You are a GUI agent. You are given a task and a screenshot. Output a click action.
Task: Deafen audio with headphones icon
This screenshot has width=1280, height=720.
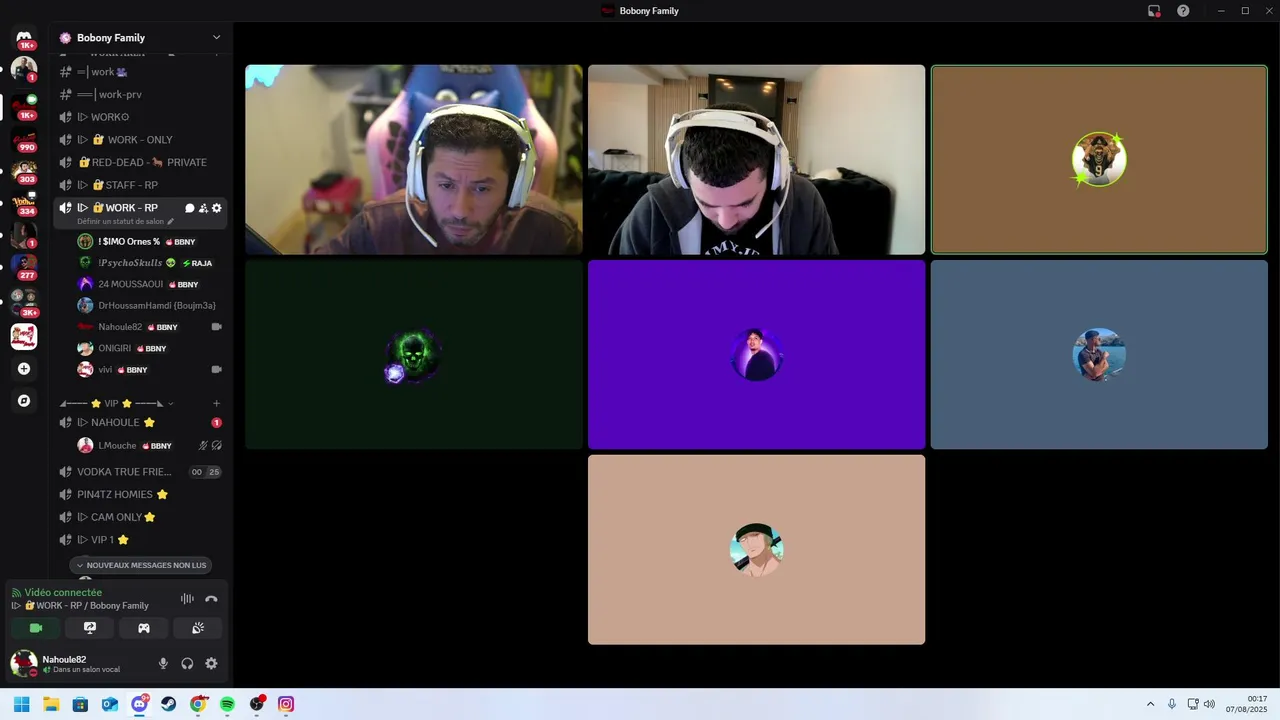click(x=187, y=663)
